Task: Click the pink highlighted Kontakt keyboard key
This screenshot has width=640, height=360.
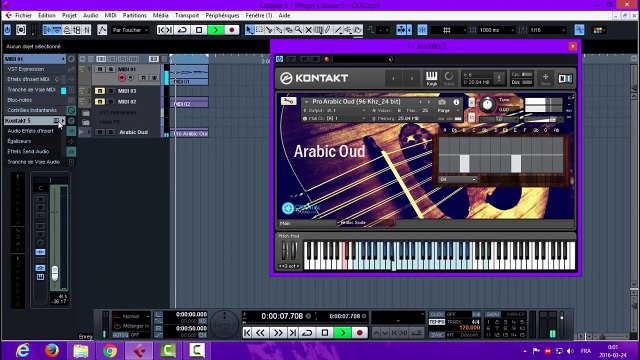Action: (x=344, y=261)
